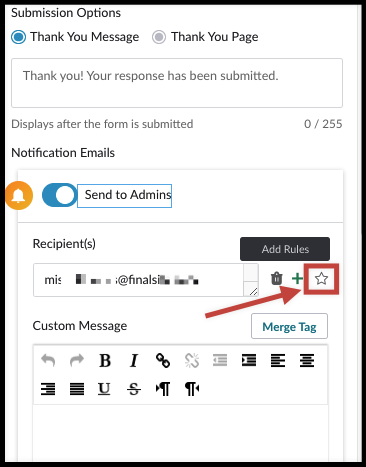Select the Thank You Page option

(159, 37)
